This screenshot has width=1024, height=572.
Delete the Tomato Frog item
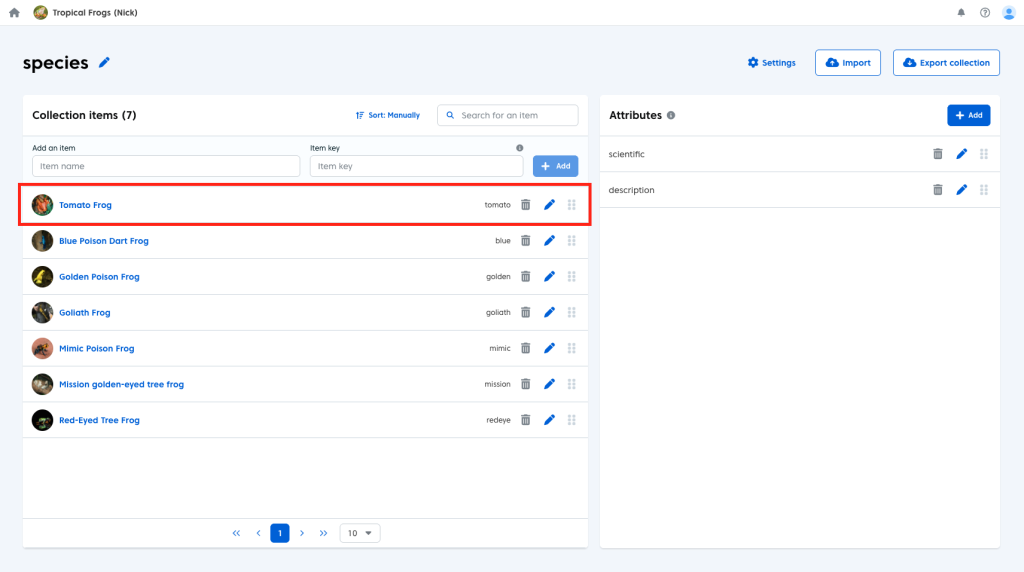[526, 205]
